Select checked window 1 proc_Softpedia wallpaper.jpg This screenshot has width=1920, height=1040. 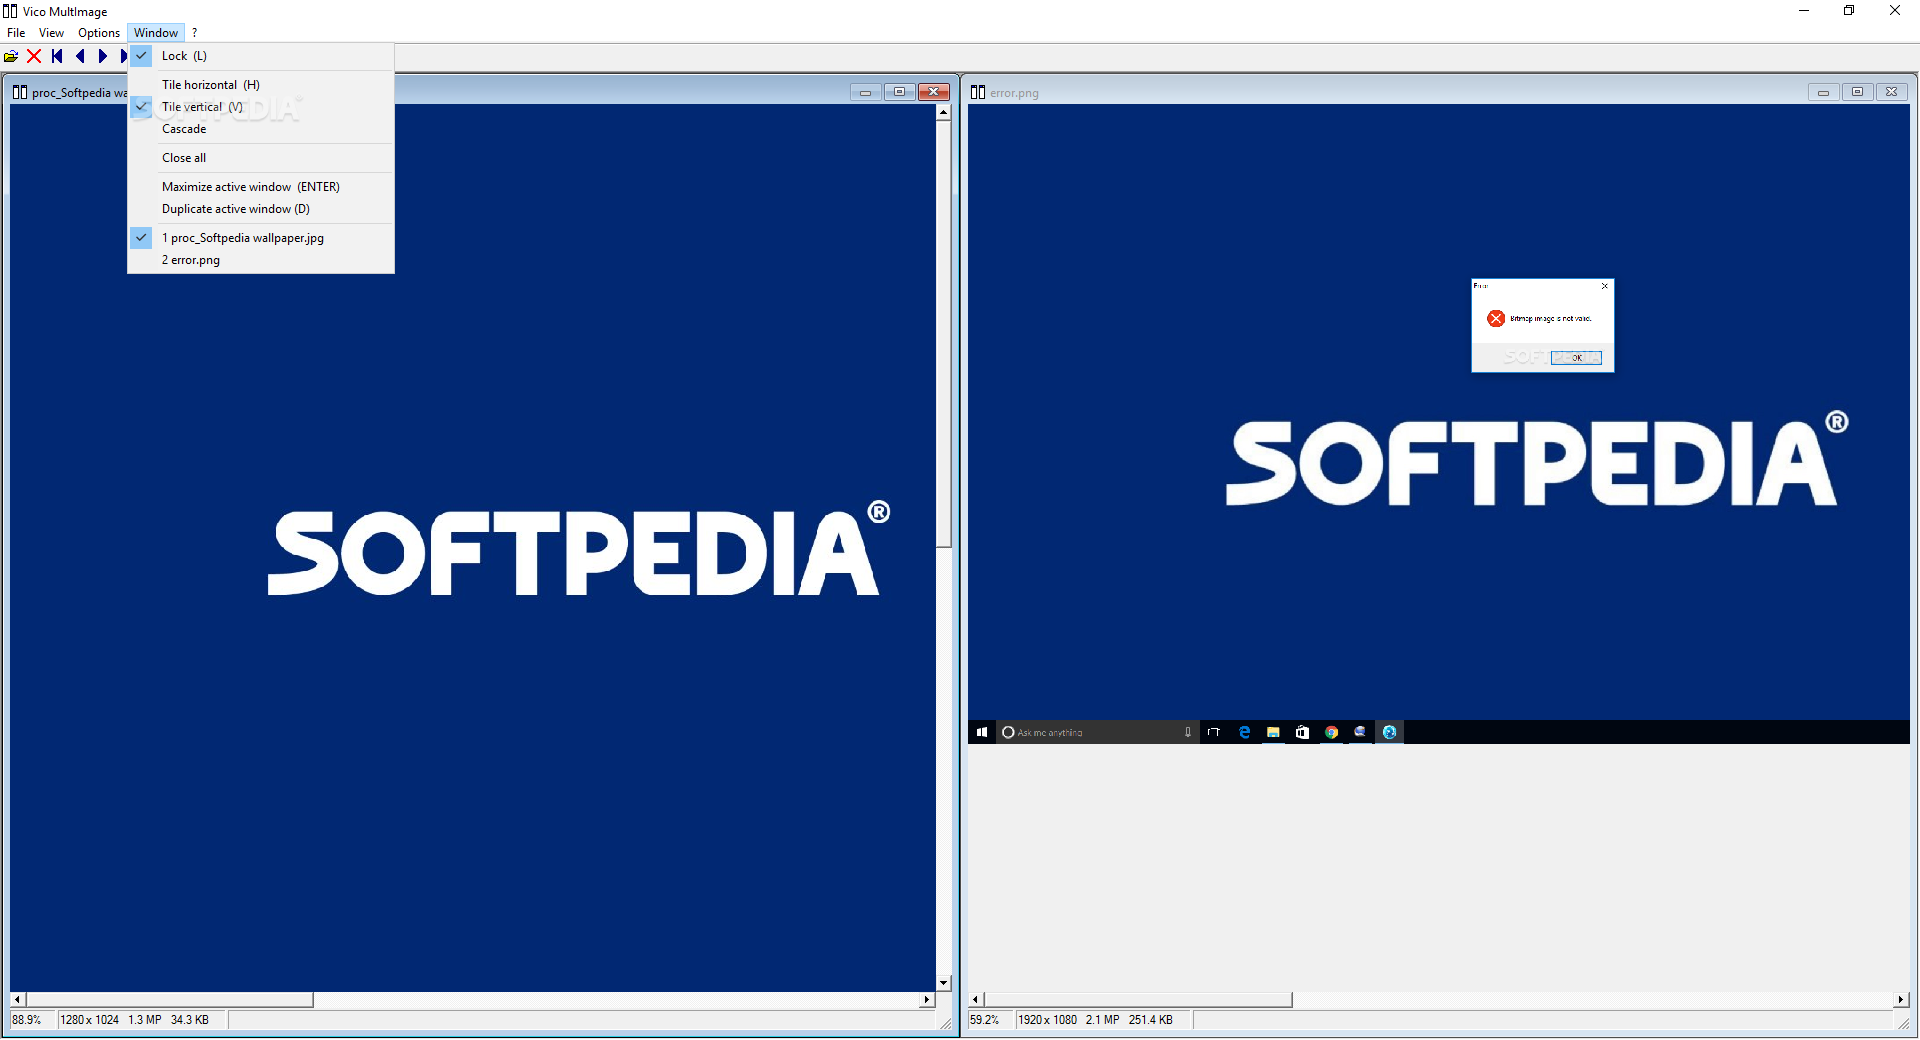pos(261,238)
